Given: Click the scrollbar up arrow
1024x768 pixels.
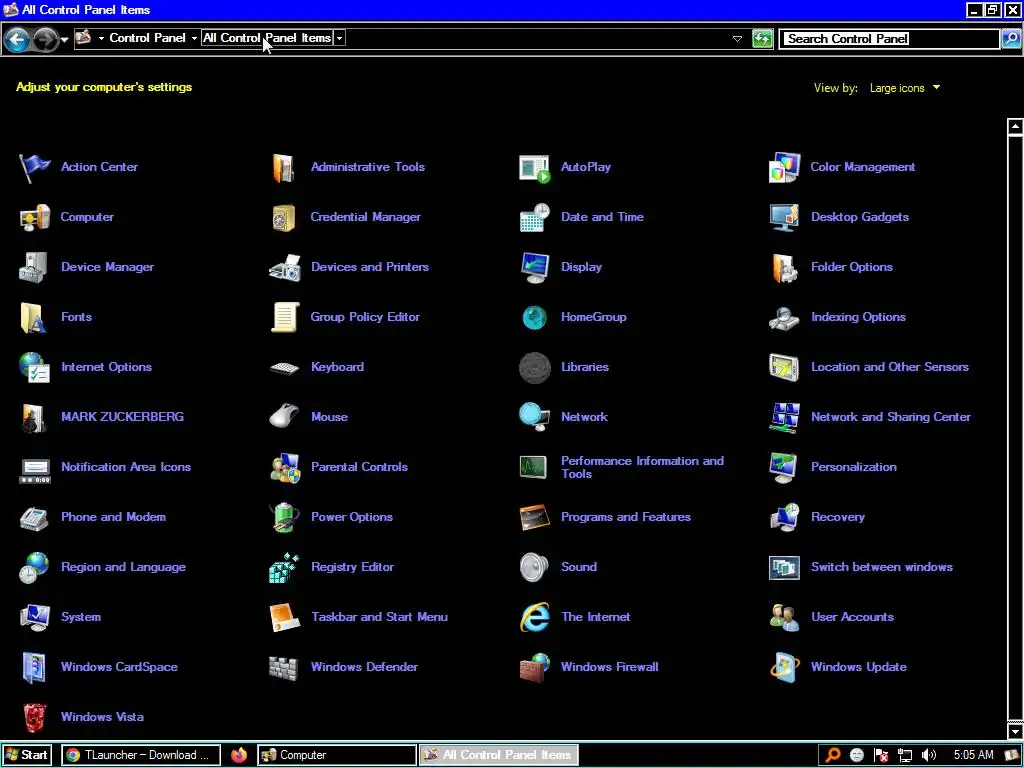Looking at the screenshot, I should click(x=1015, y=127).
